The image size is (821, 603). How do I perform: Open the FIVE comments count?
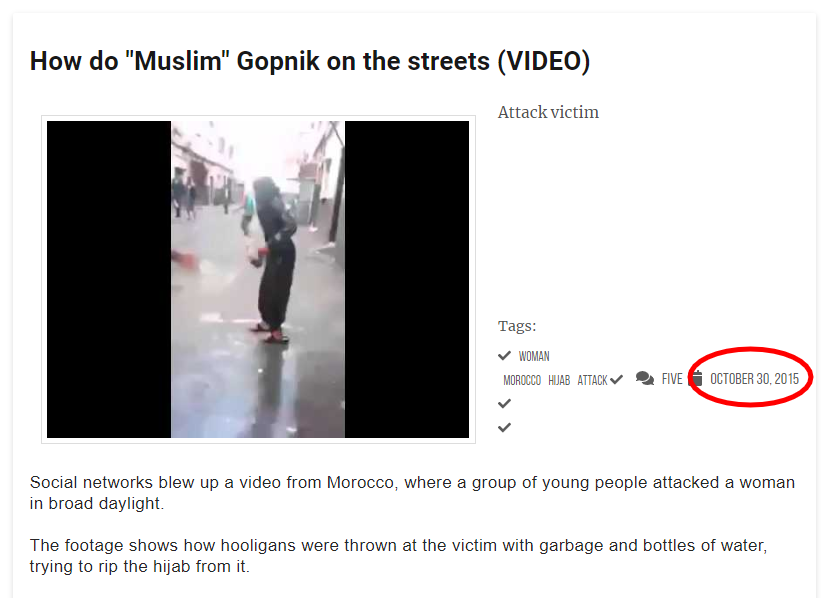[x=672, y=379]
